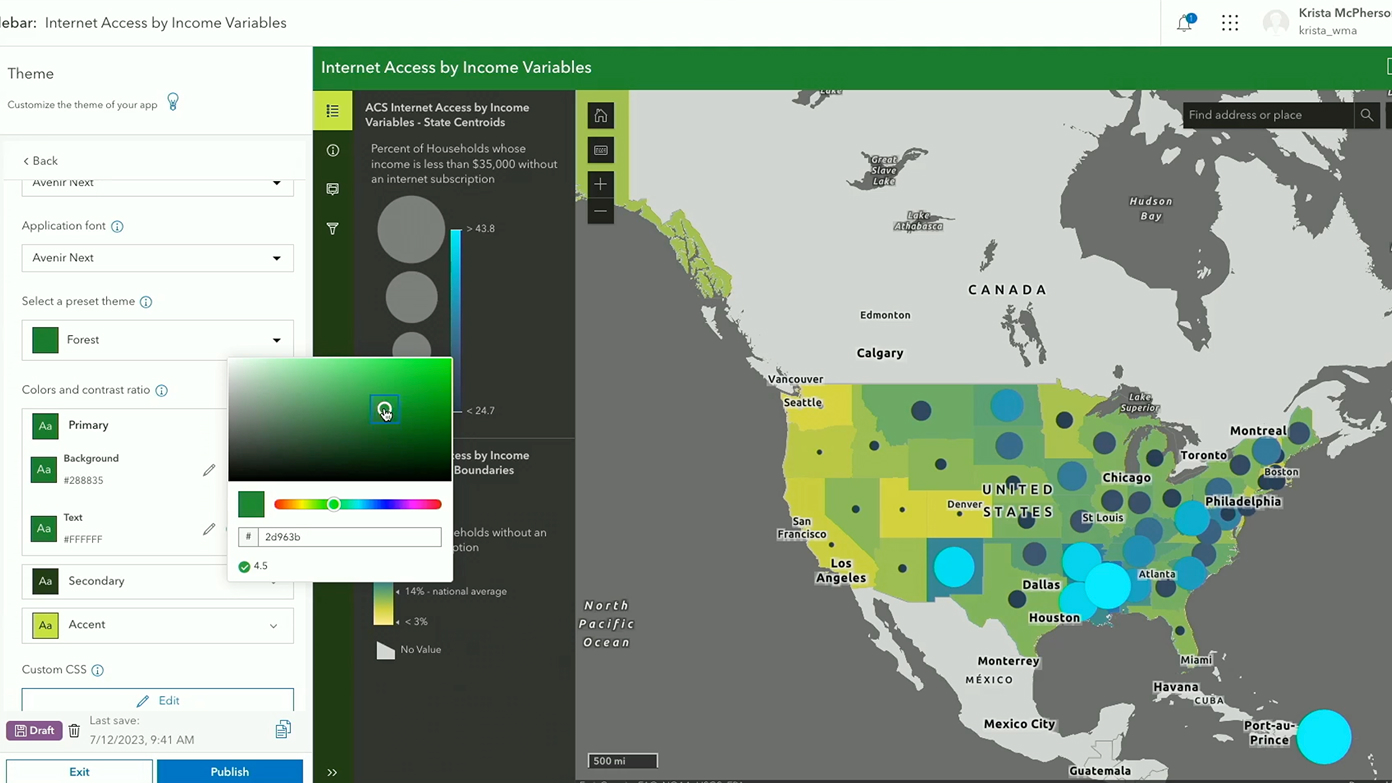Click the last save timestamp 7/12/2023, 9:41 AM
Viewport: 1392px width, 784px height.
click(x=142, y=740)
